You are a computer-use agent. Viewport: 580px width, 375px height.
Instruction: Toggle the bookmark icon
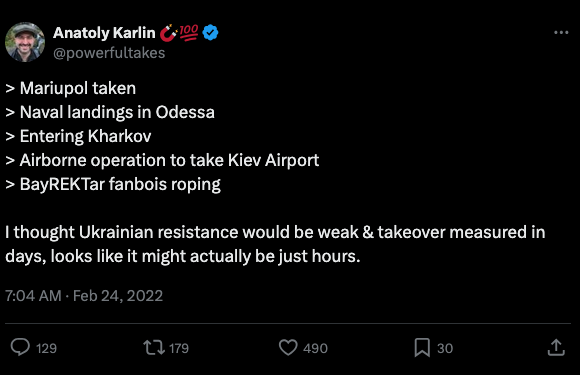click(422, 348)
